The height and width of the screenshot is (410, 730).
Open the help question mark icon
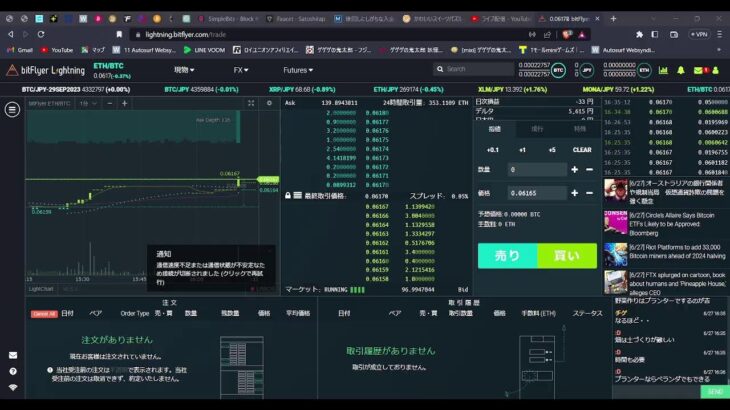[x=13, y=371]
